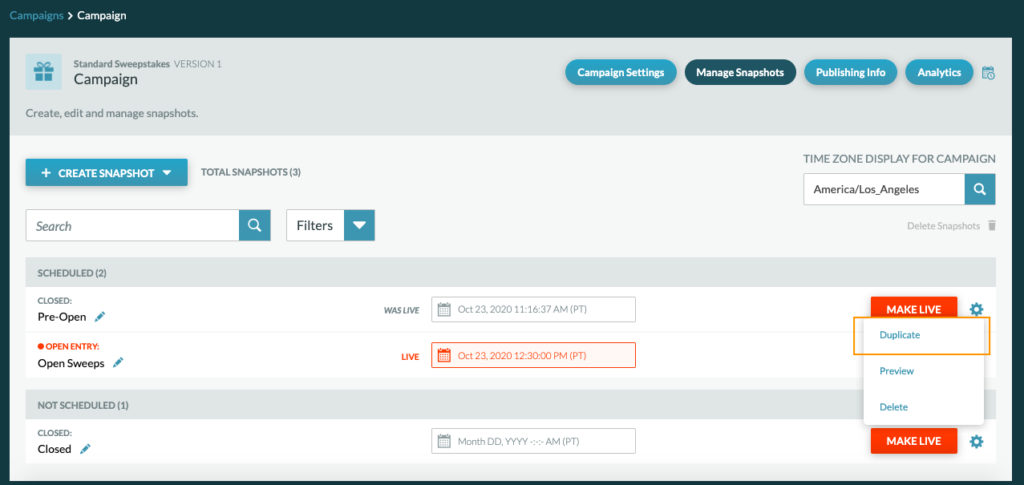This screenshot has width=1024, height=485.
Task: Click the Delete Snapshots trash icon
Action: point(992,226)
